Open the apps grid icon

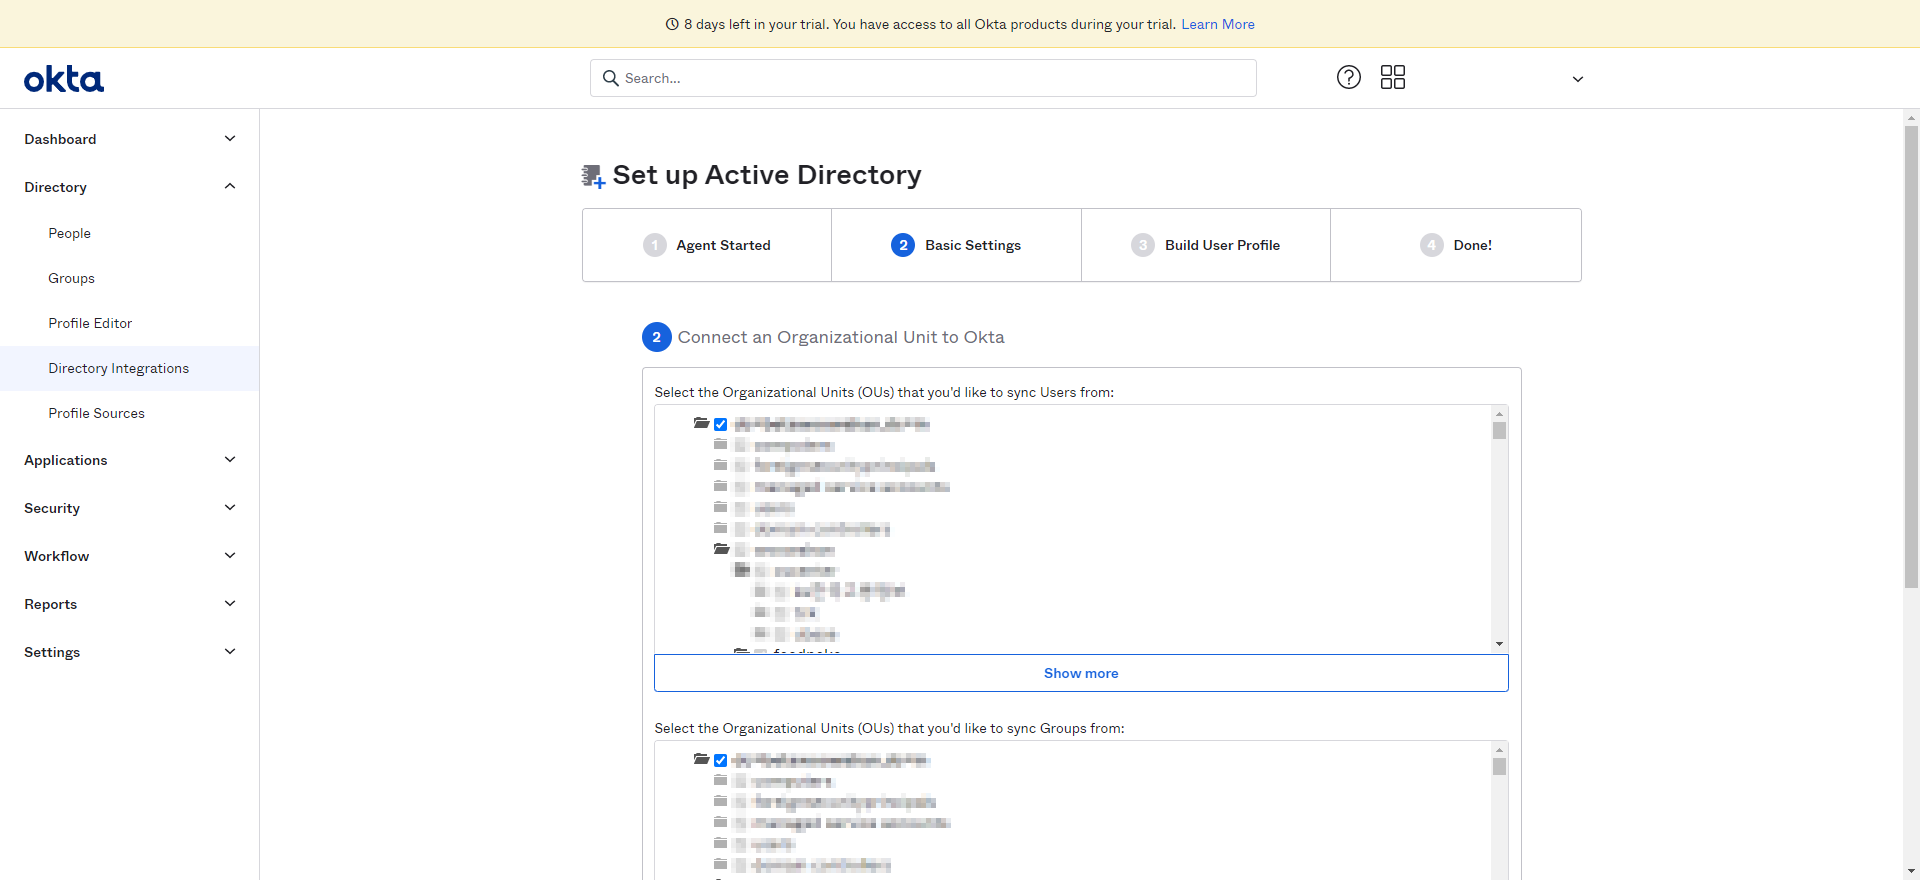(1393, 77)
